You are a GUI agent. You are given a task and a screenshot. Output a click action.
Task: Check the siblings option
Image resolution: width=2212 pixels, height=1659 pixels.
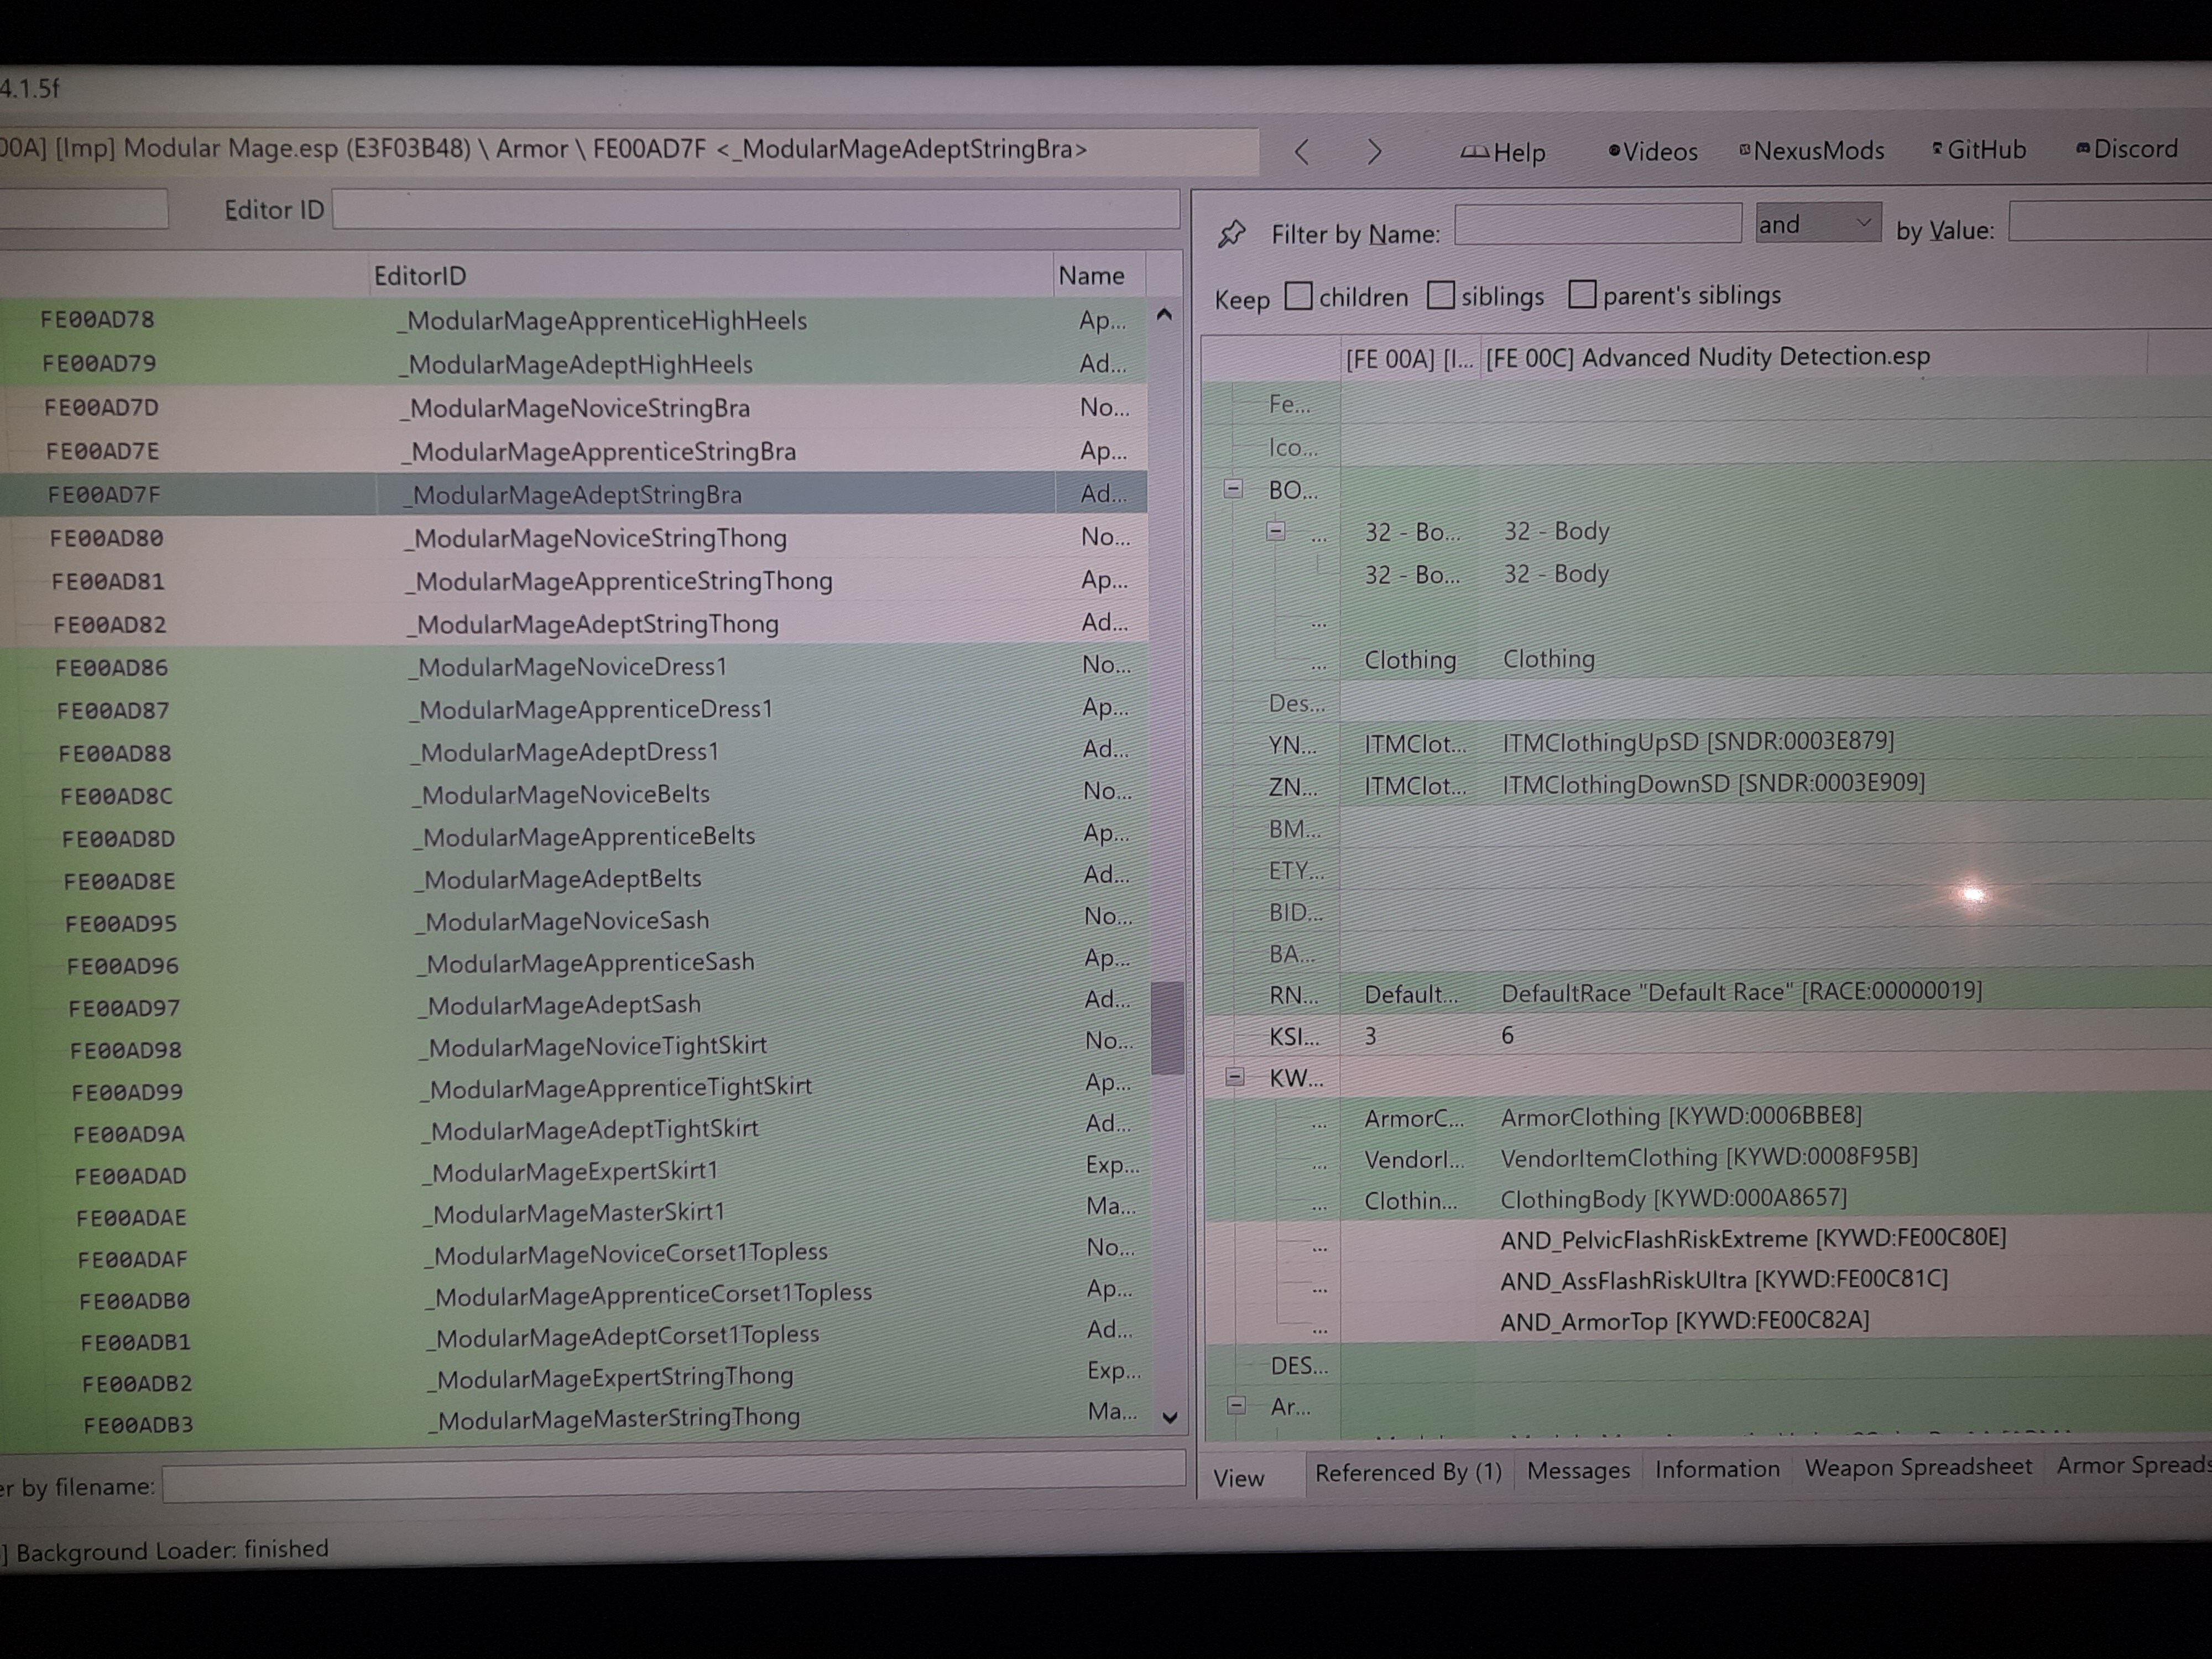click(1441, 295)
